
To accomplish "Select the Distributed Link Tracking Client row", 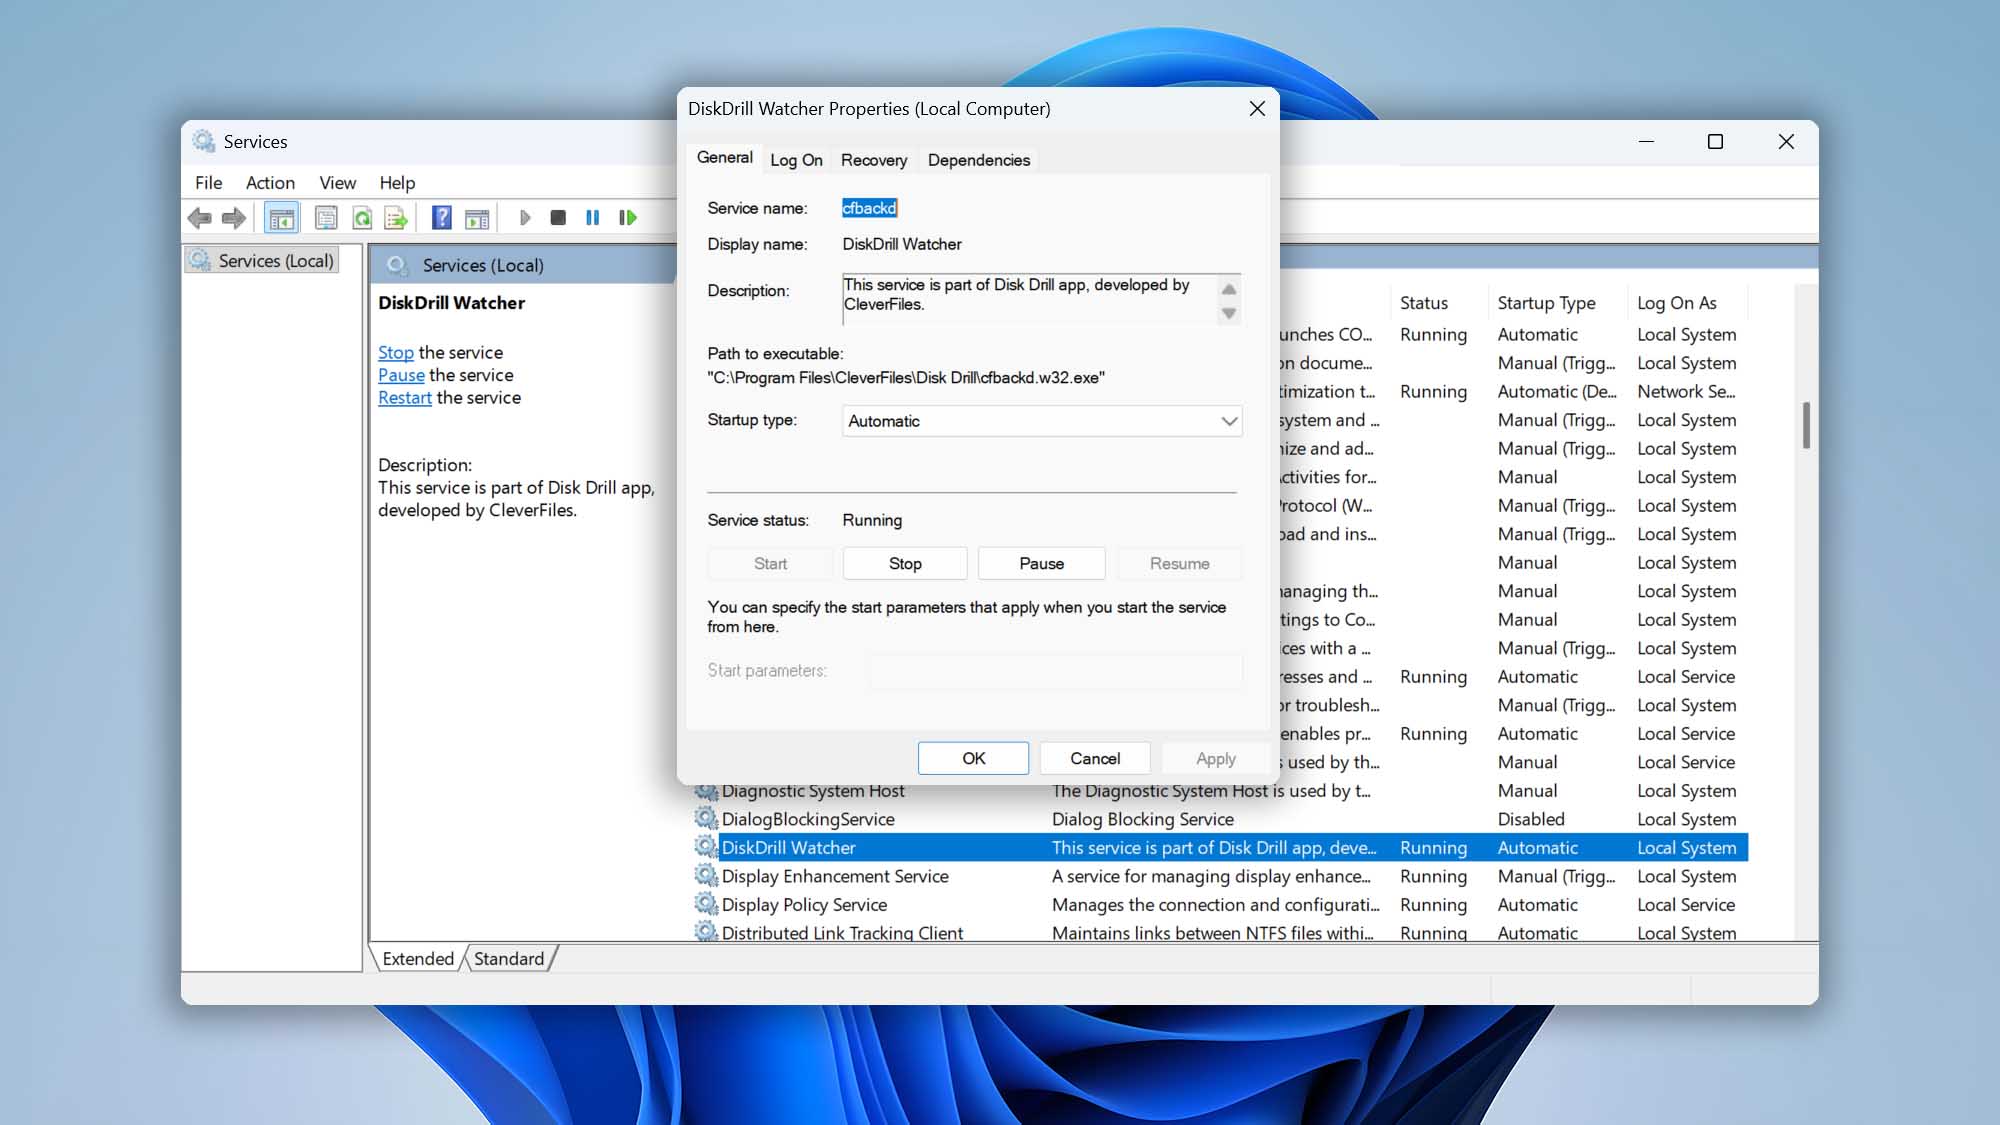I will coord(1219,931).
